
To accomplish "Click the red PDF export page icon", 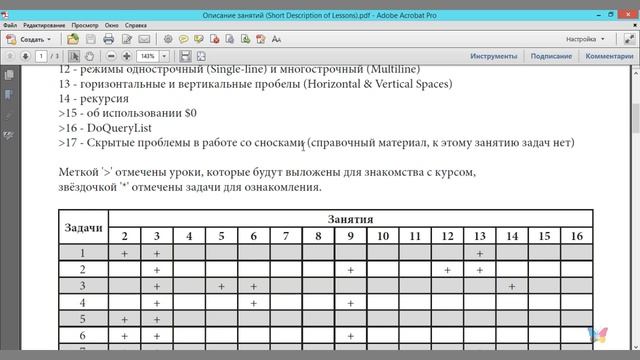I will pos(214,39).
